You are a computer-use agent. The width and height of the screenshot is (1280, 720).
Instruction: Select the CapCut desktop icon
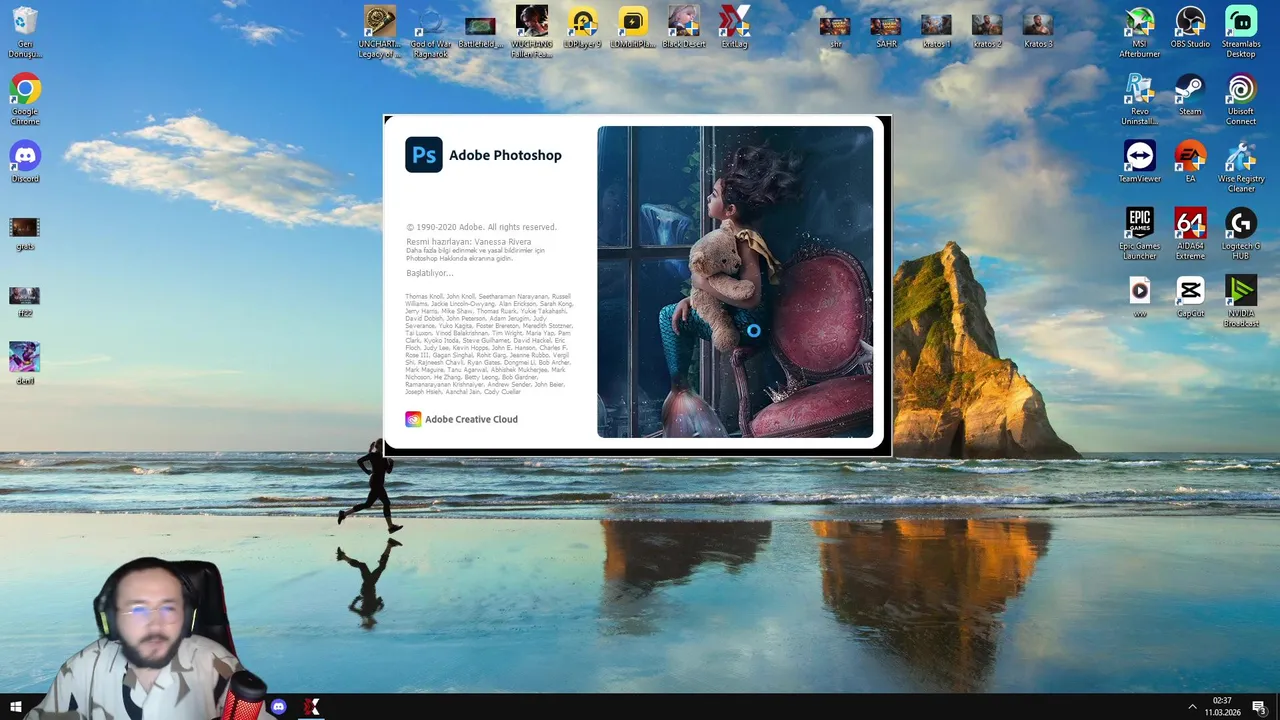coord(1190,290)
